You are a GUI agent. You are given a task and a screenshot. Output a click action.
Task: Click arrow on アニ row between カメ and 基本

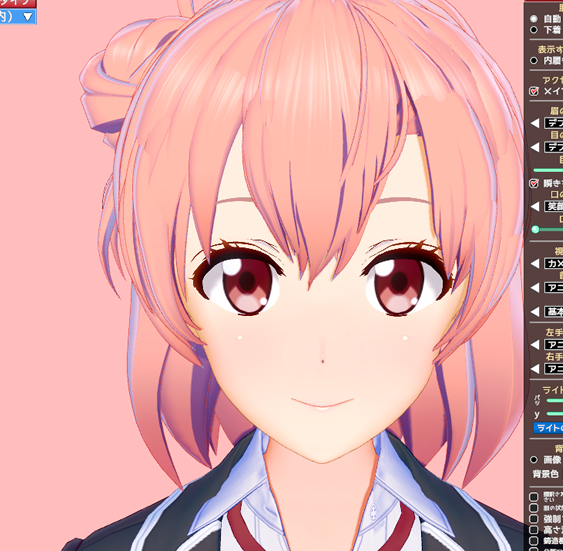(535, 288)
